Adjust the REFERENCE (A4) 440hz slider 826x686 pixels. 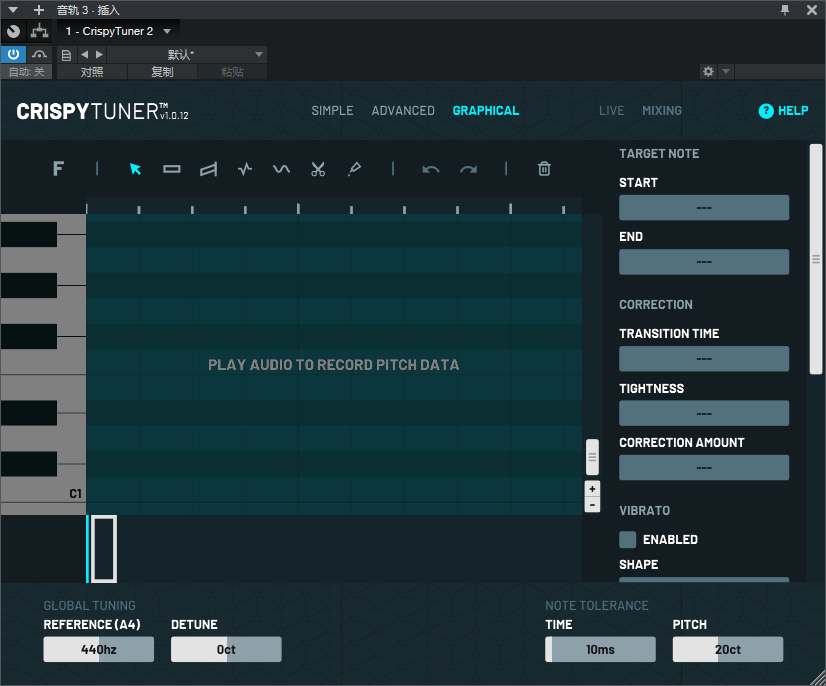pyautogui.click(x=99, y=649)
